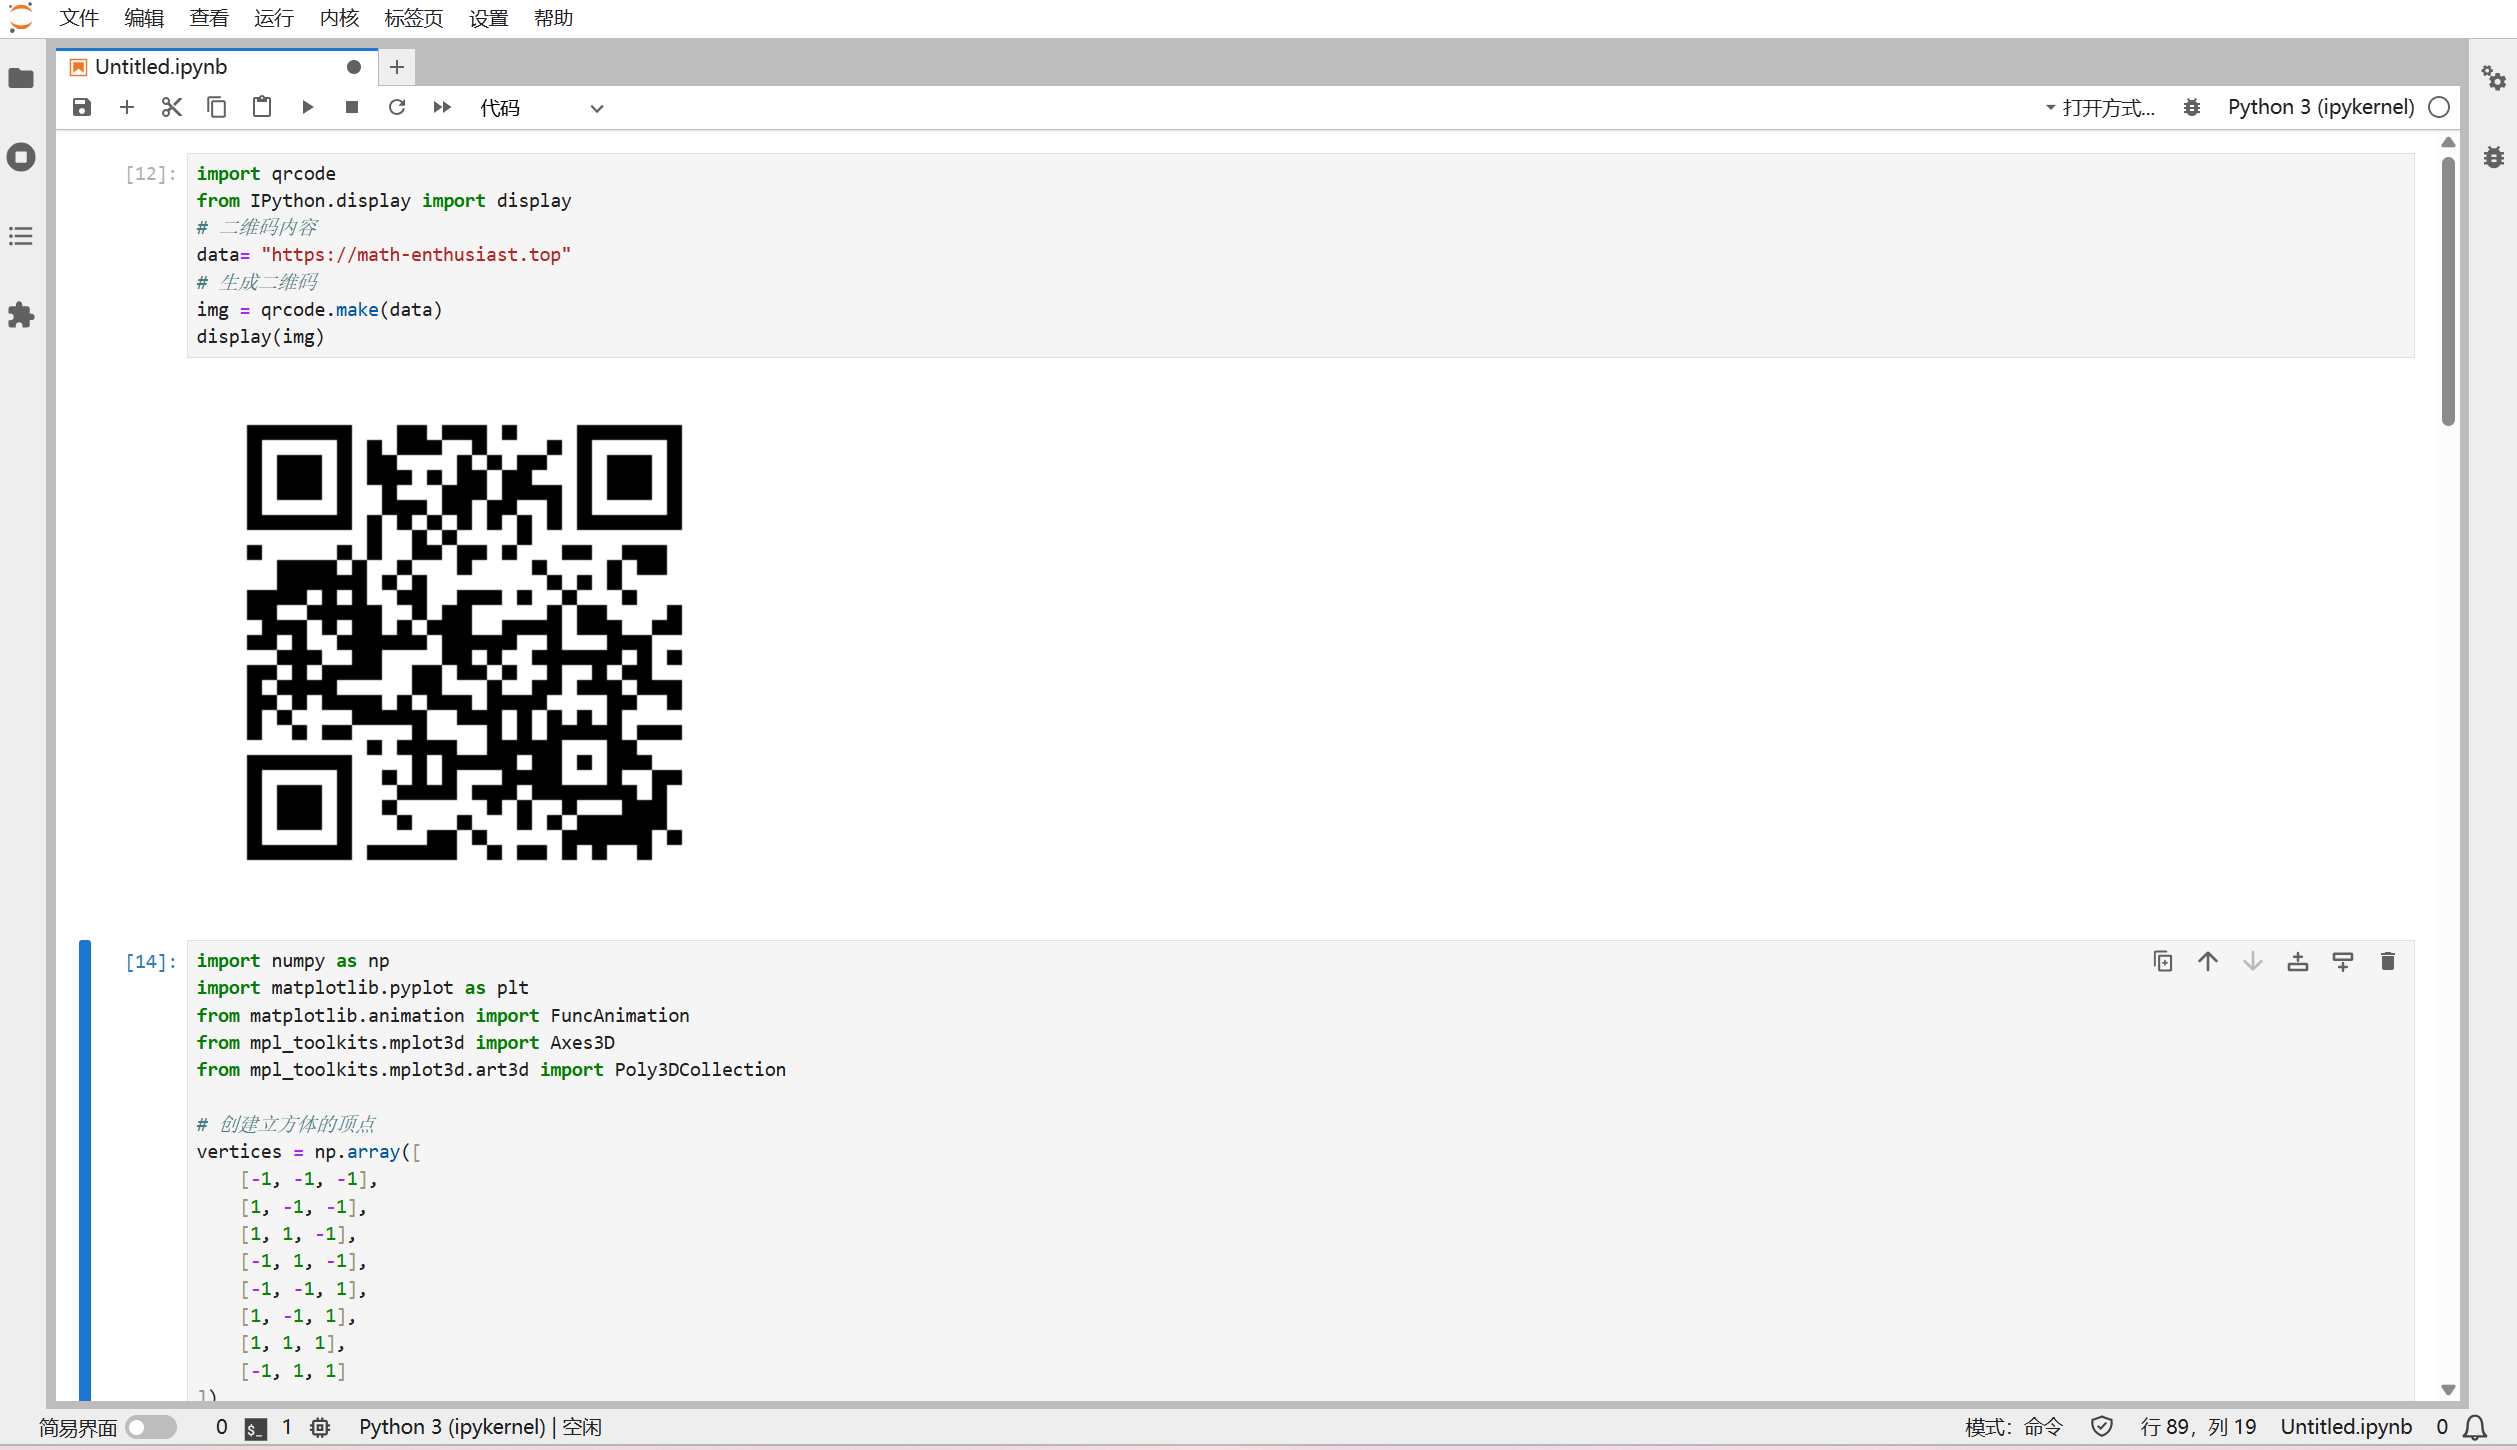Screen dimensions: 2517x1450
Task: Open property inspector gears icon
Action: click(x=2493, y=78)
